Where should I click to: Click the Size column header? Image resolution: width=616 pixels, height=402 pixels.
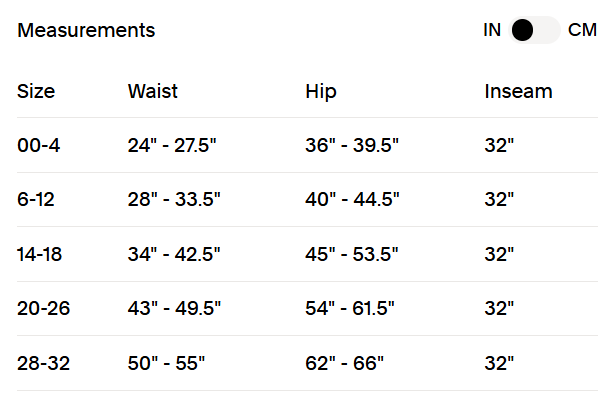36,92
